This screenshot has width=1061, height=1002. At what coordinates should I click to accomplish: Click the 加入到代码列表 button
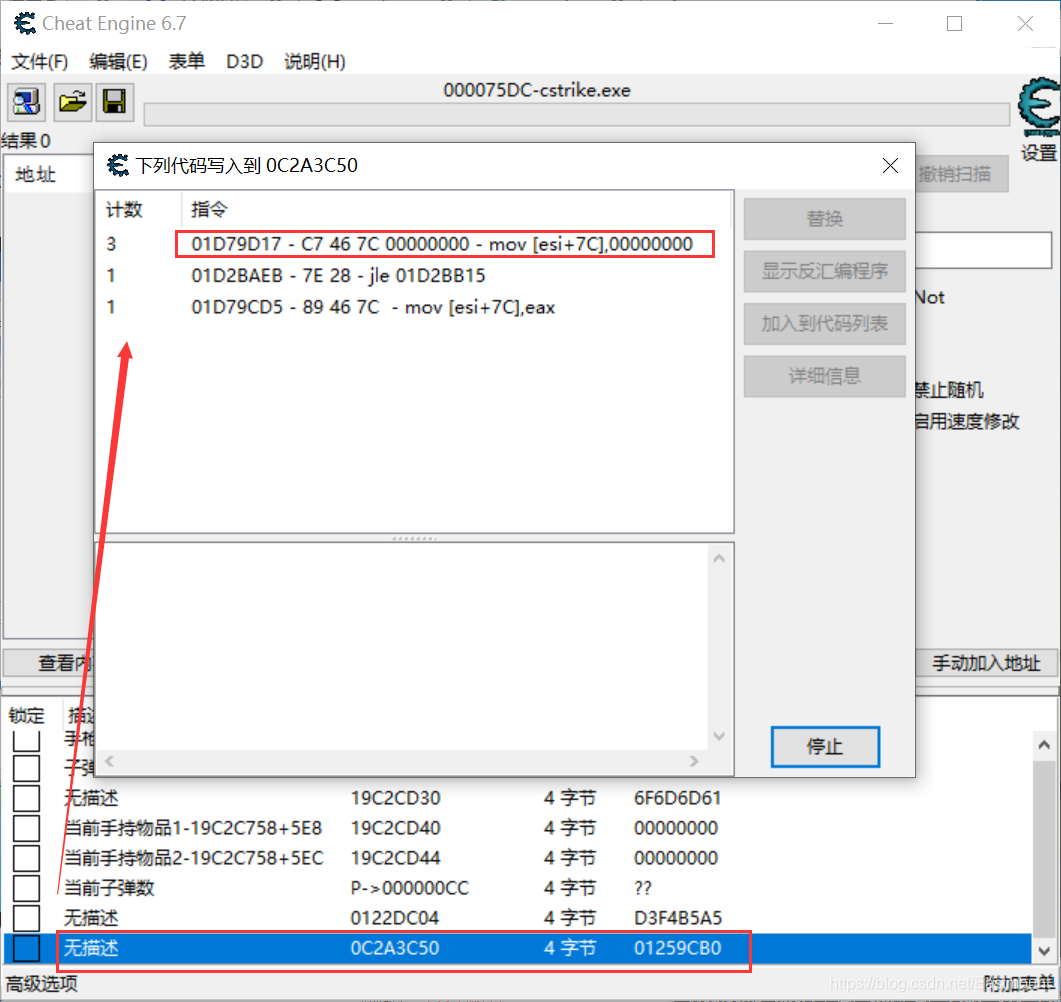[824, 323]
